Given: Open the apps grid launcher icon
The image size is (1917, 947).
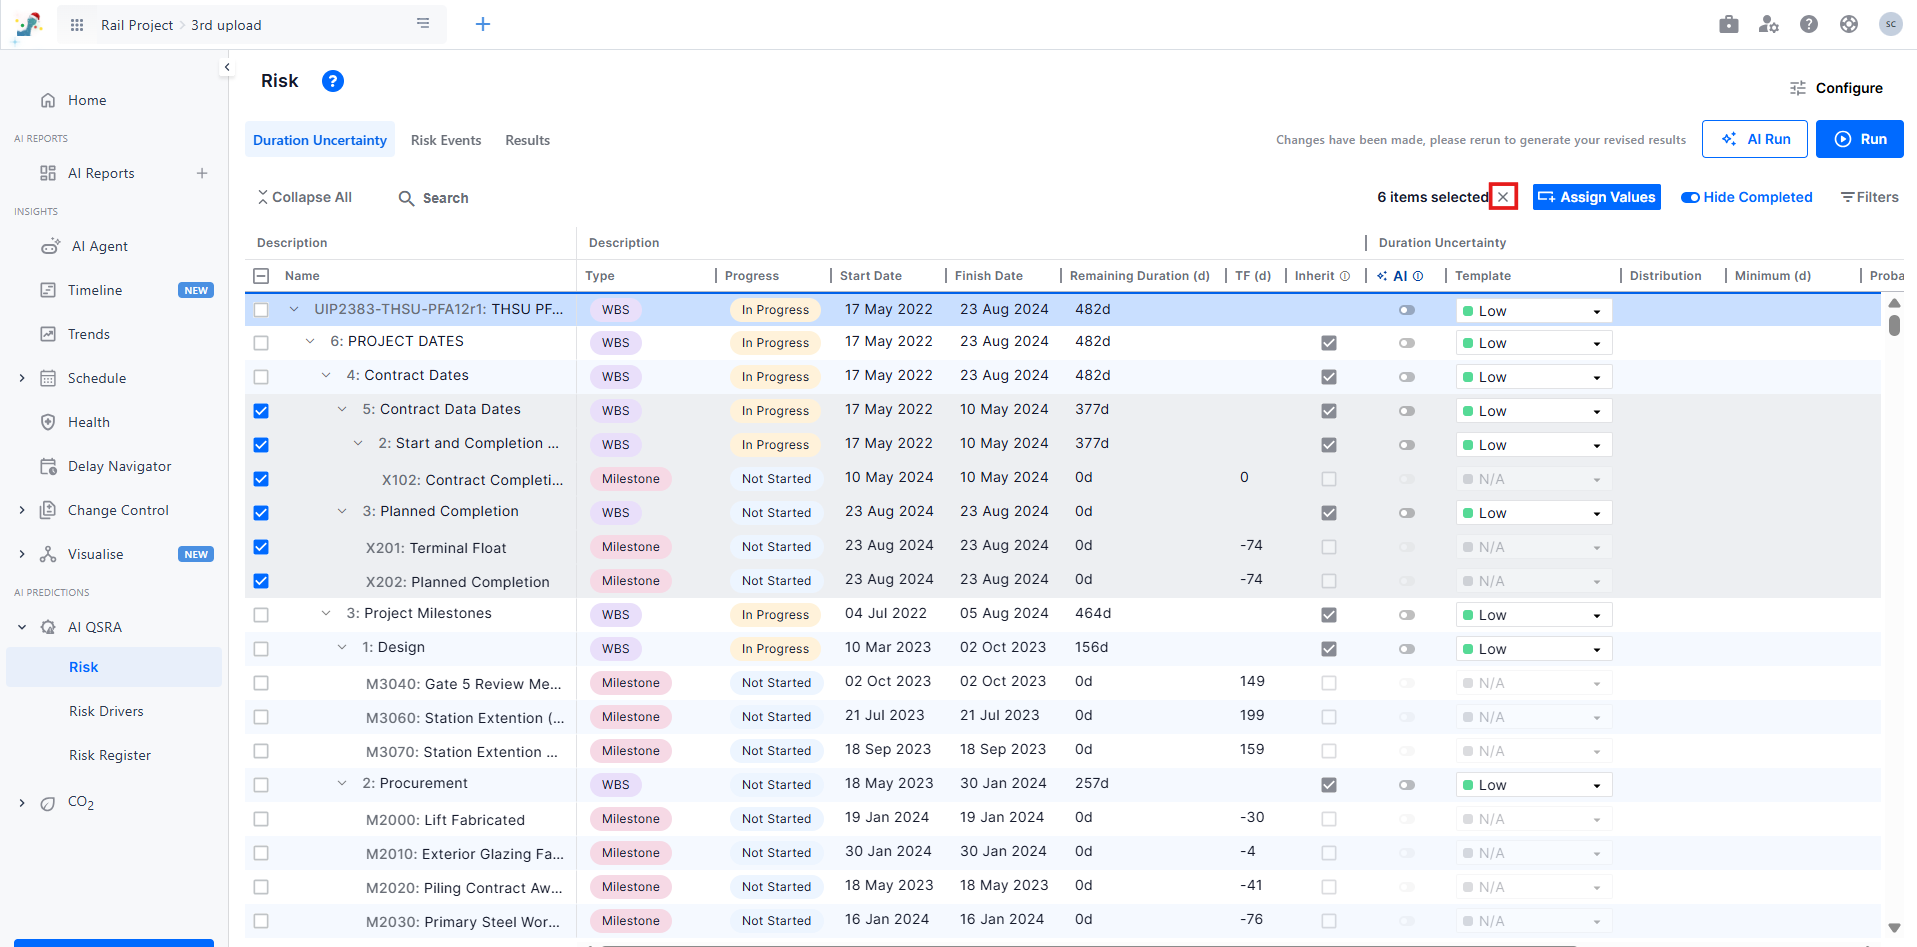Looking at the screenshot, I should coord(77,25).
